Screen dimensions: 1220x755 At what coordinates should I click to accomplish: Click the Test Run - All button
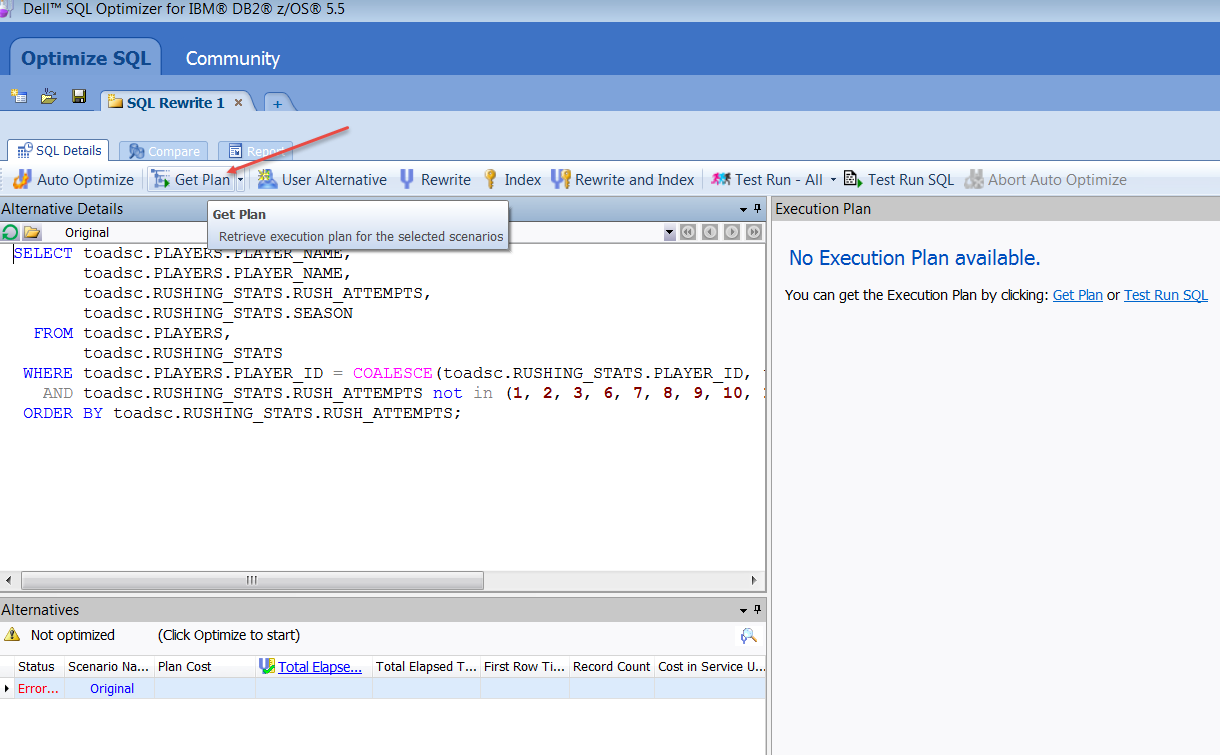tap(767, 180)
